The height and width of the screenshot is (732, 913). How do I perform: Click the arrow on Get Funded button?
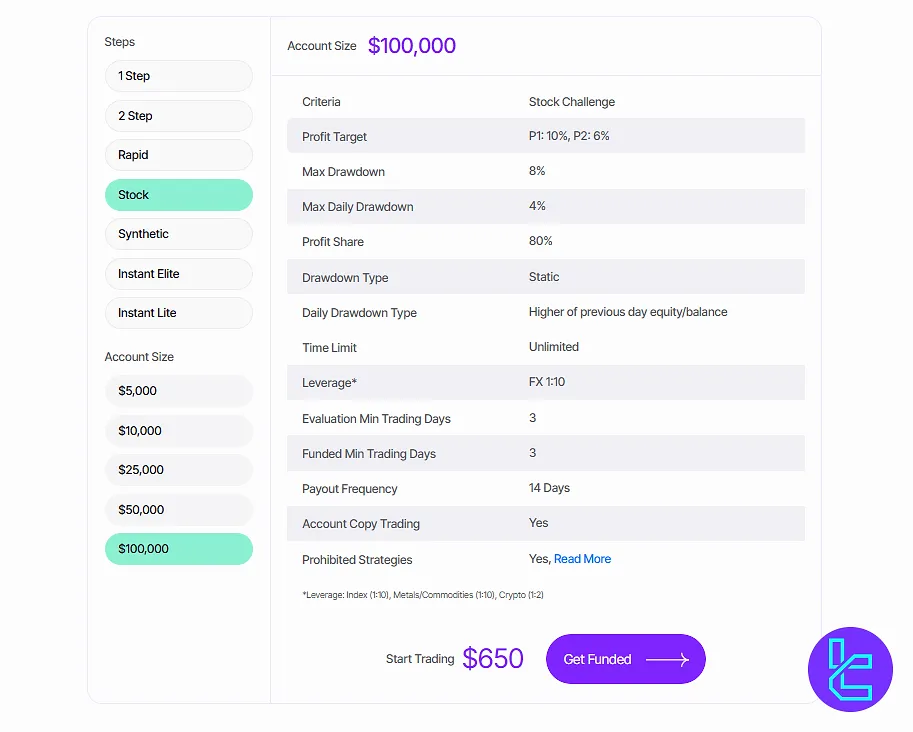[x=667, y=660]
